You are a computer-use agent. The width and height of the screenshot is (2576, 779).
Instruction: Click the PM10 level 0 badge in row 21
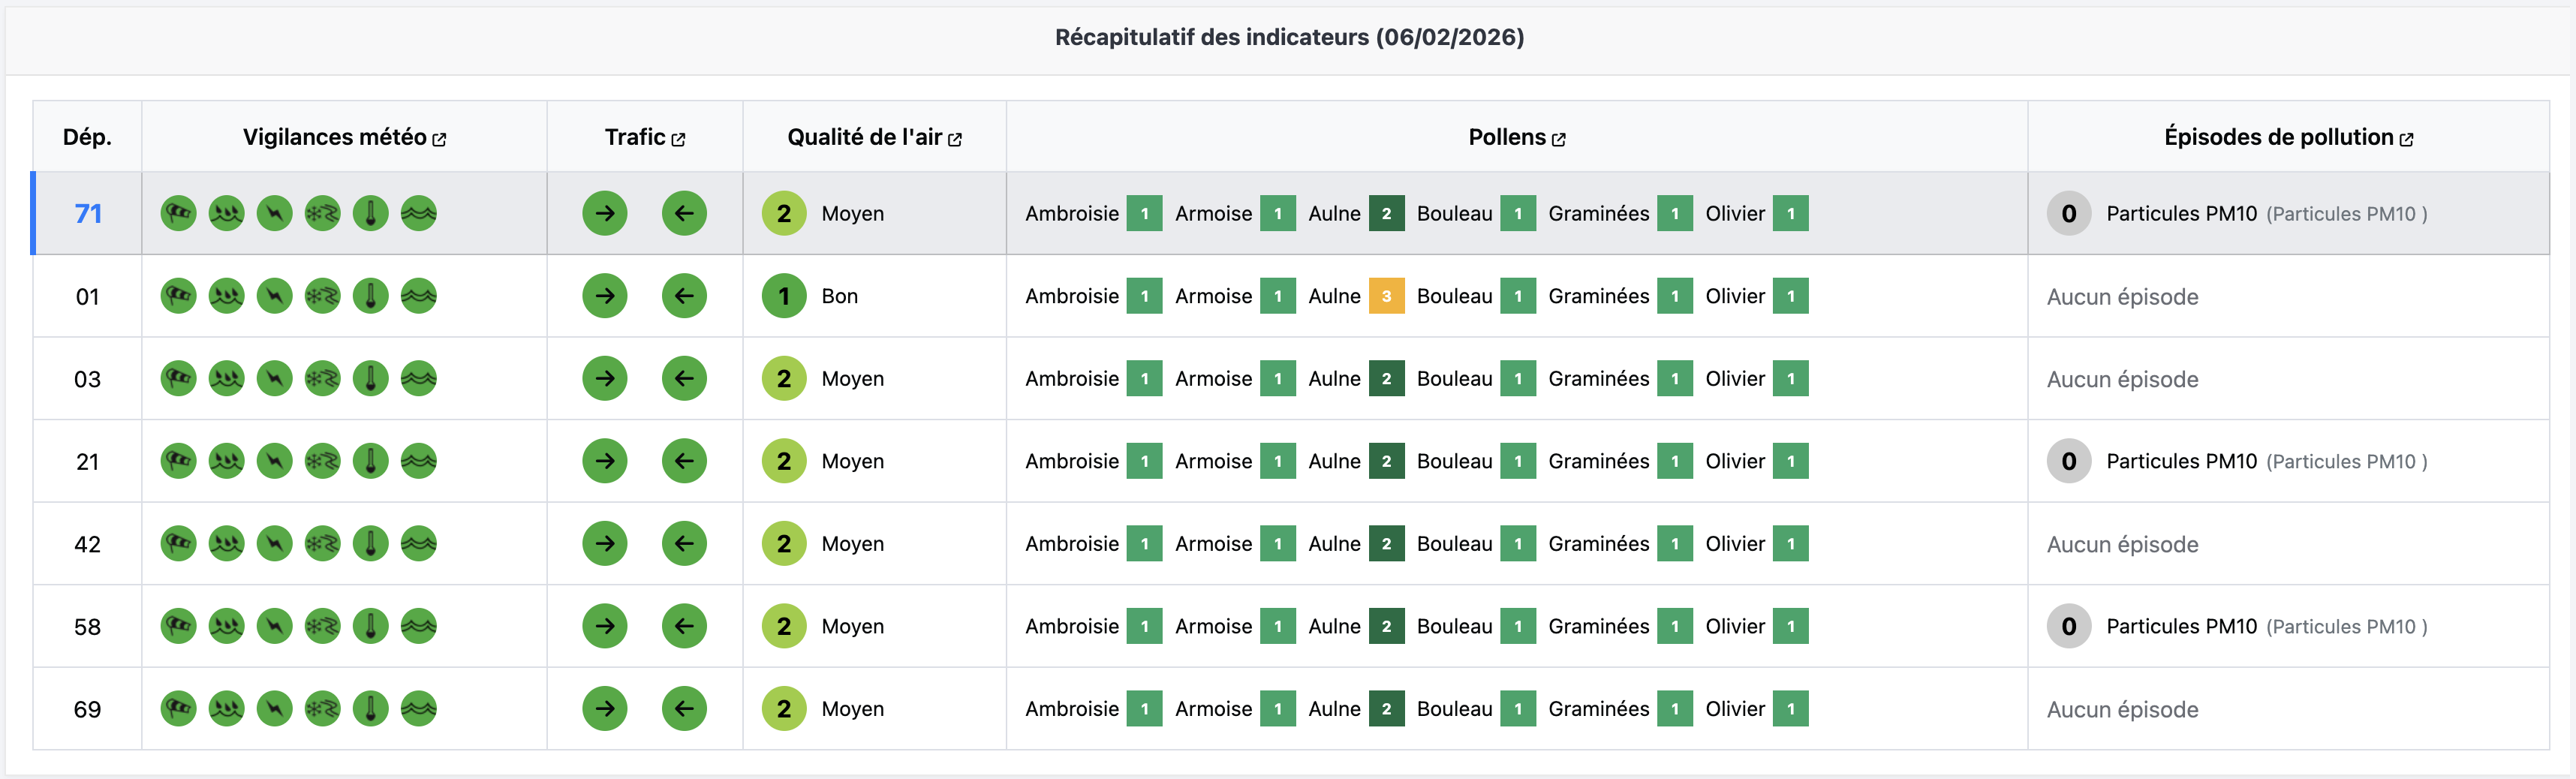[x=2068, y=461]
